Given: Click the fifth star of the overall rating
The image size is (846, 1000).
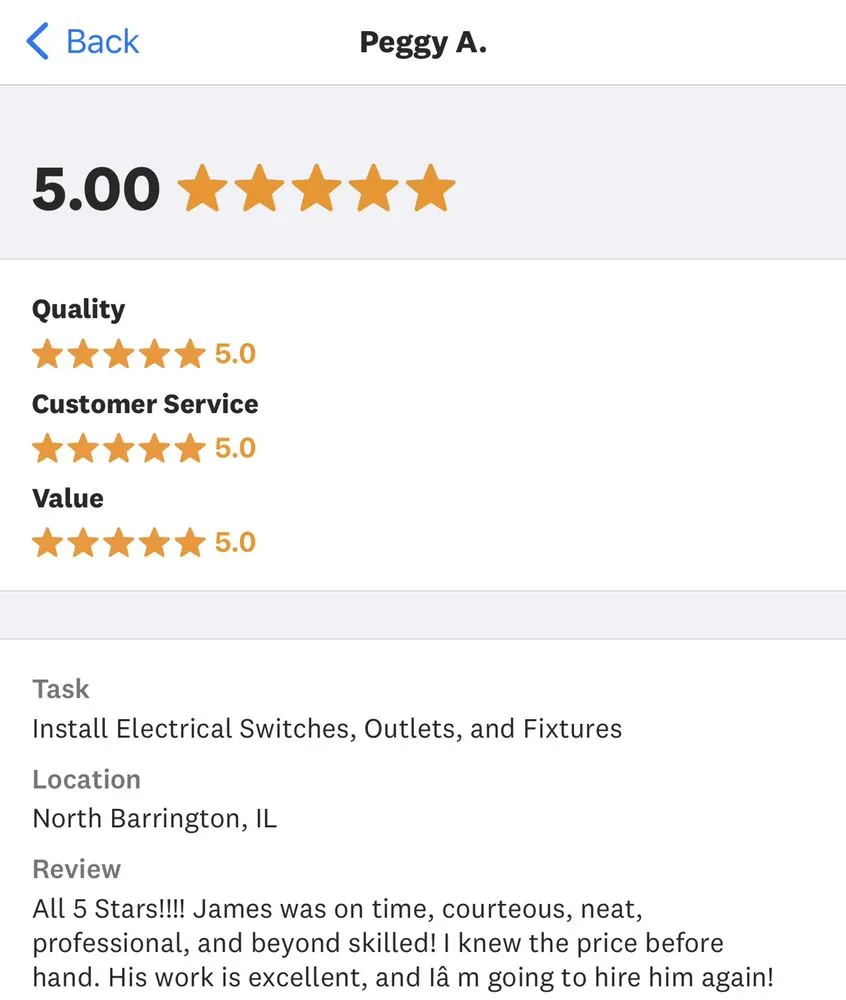Looking at the screenshot, I should pos(428,188).
